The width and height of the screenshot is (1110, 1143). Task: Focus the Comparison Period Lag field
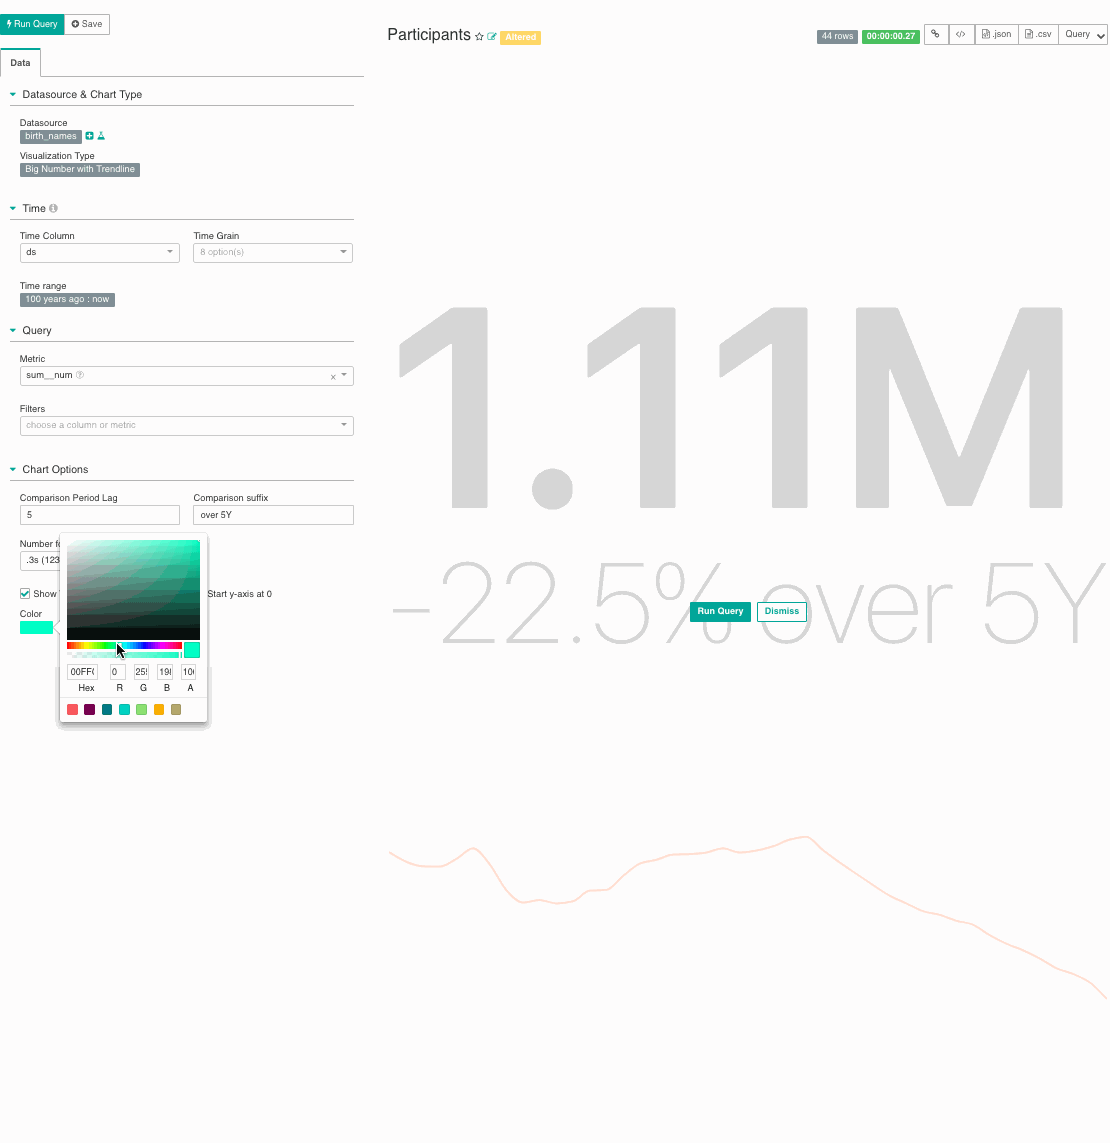click(99, 515)
